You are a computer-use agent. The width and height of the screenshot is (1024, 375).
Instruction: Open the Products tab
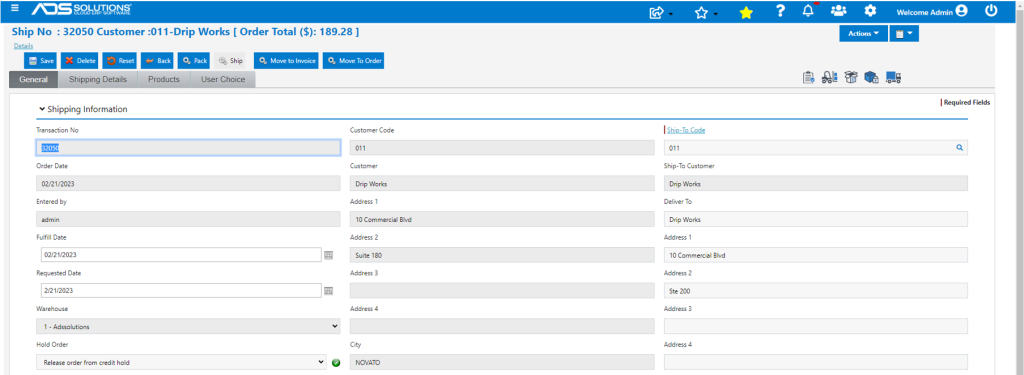[164, 79]
